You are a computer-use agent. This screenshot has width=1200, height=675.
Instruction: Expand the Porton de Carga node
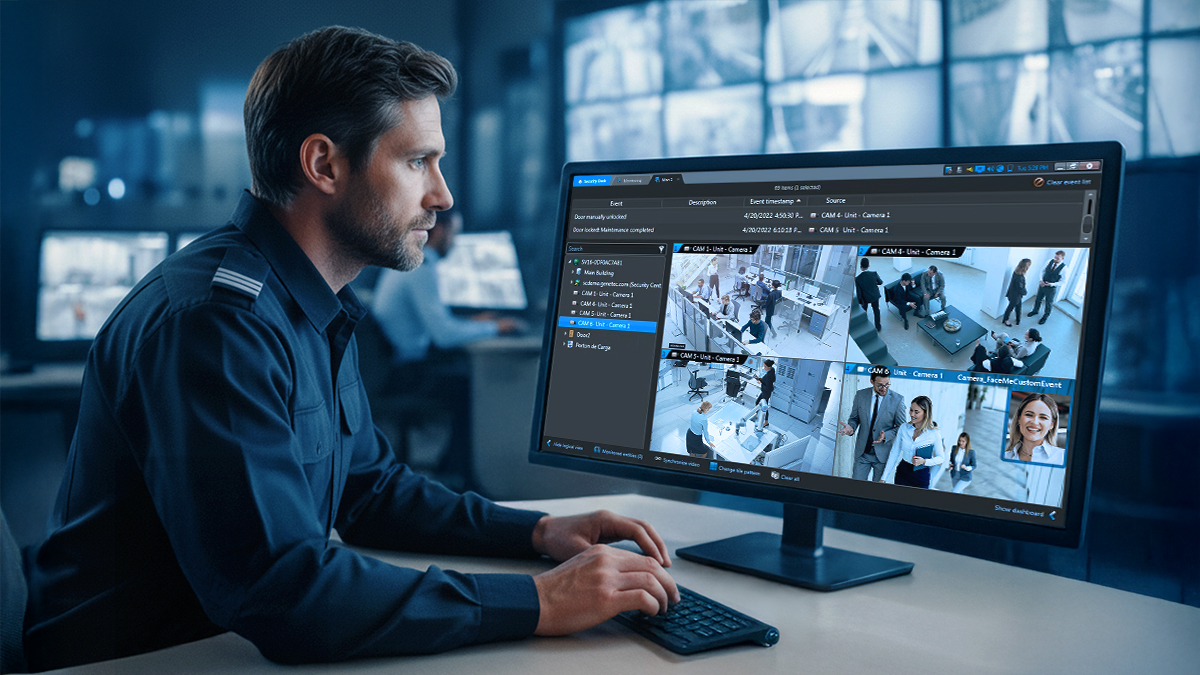(x=564, y=345)
